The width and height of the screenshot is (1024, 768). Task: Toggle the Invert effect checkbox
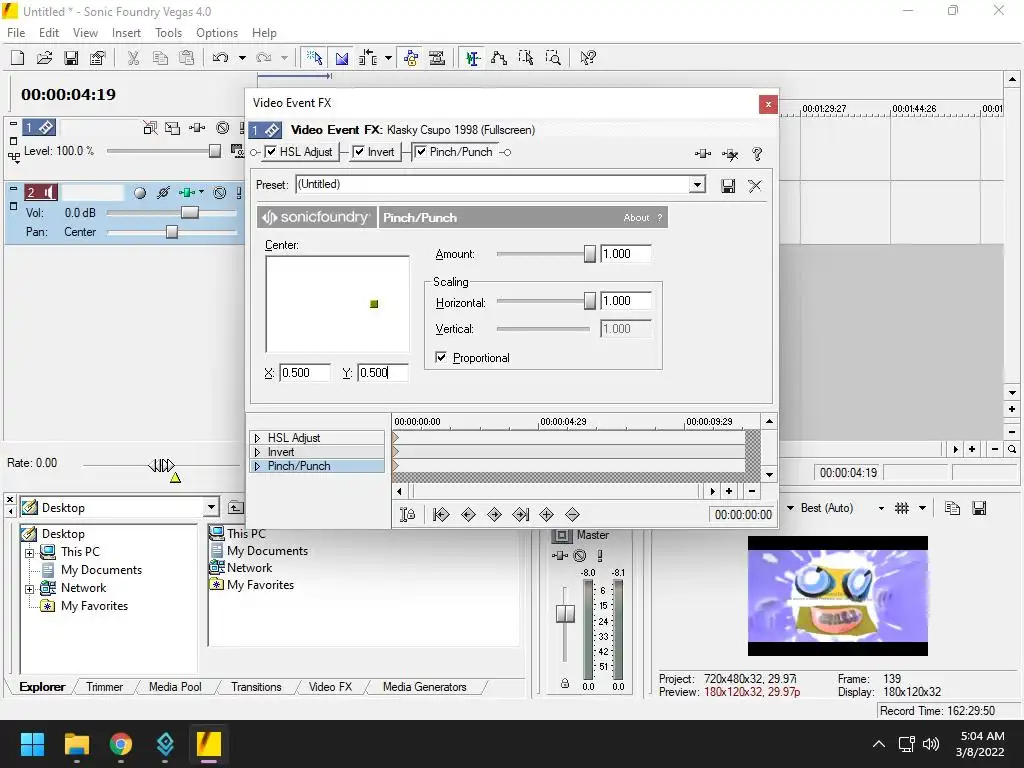click(x=359, y=152)
